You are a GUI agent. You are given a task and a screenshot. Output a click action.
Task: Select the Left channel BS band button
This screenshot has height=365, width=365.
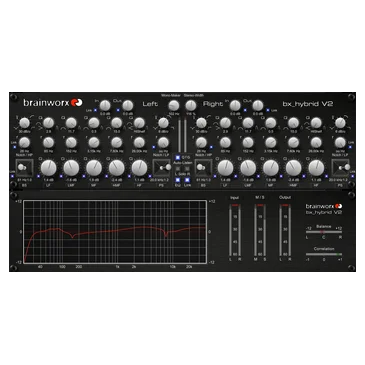point(24,185)
